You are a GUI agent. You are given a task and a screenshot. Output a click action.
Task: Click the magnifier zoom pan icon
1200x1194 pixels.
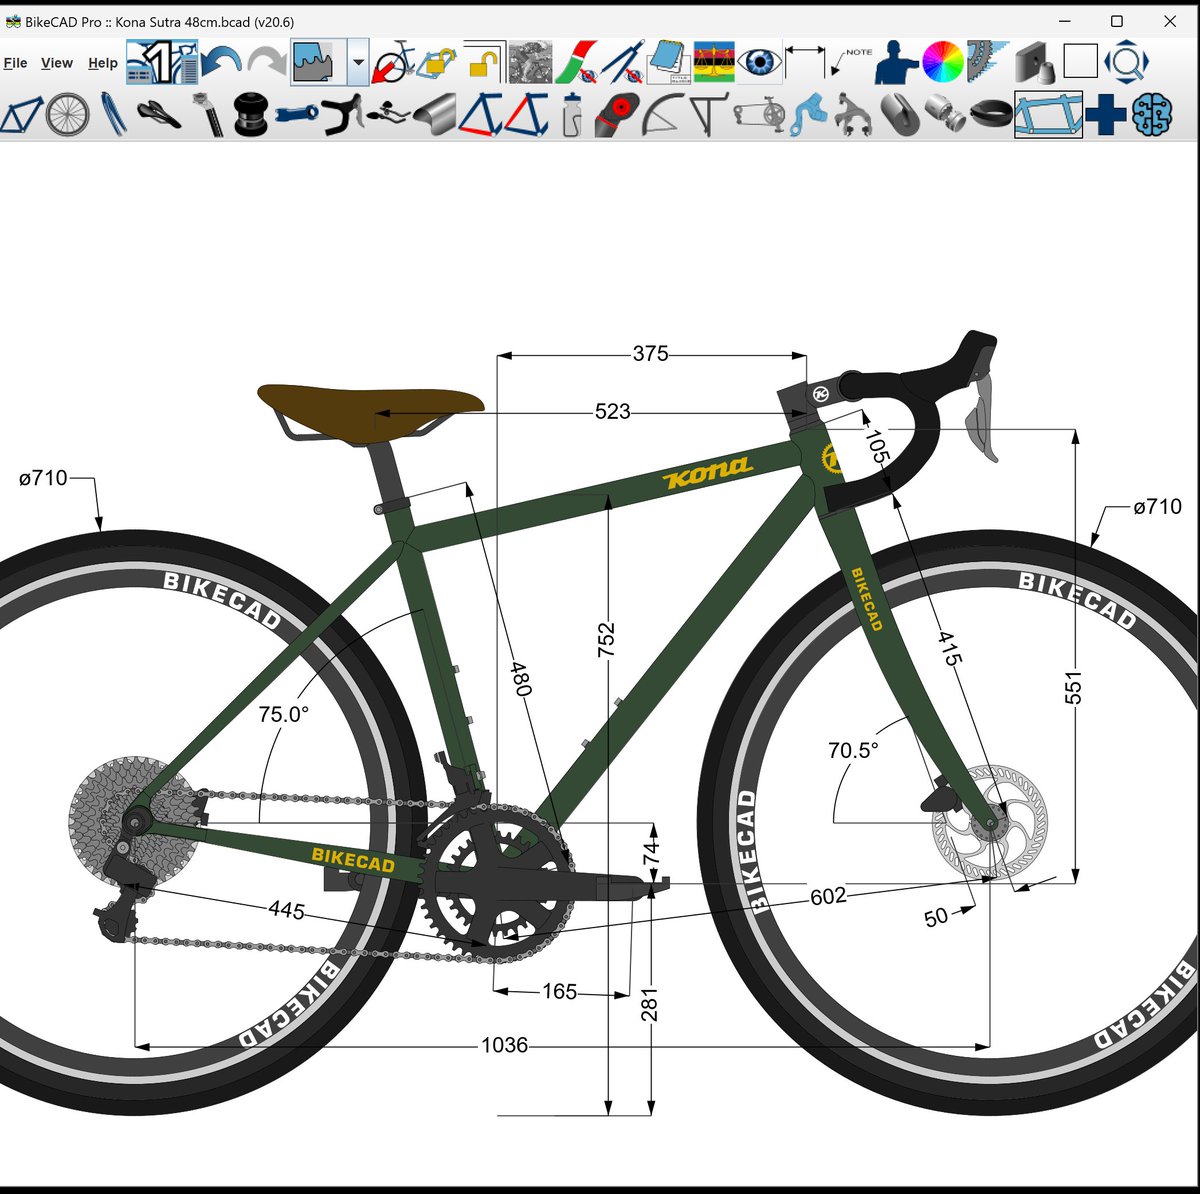(x=1126, y=62)
